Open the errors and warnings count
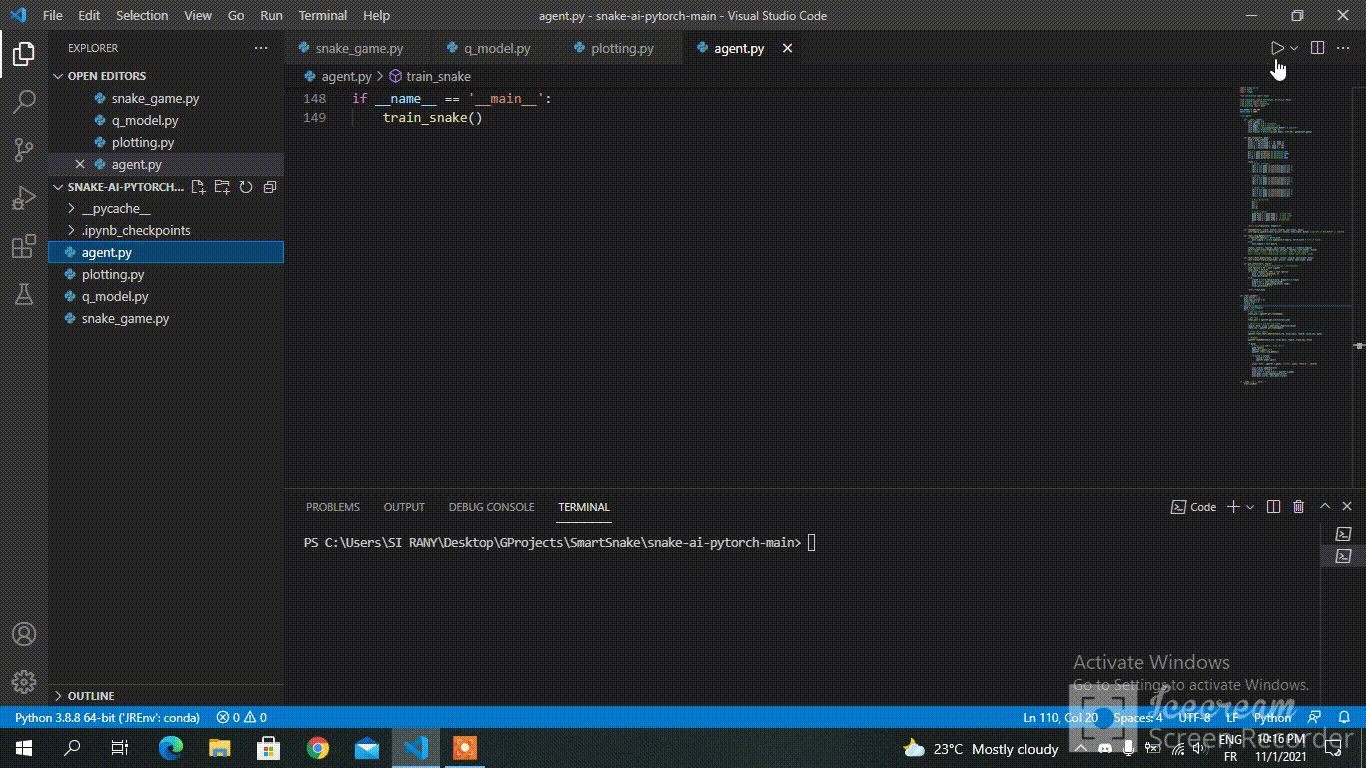Image resolution: width=1366 pixels, height=768 pixels. [242, 718]
